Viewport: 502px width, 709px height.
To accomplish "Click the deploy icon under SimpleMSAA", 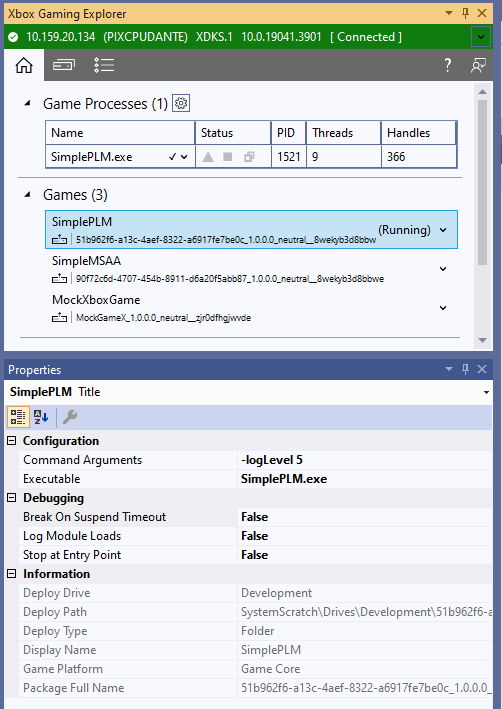I will pos(60,279).
